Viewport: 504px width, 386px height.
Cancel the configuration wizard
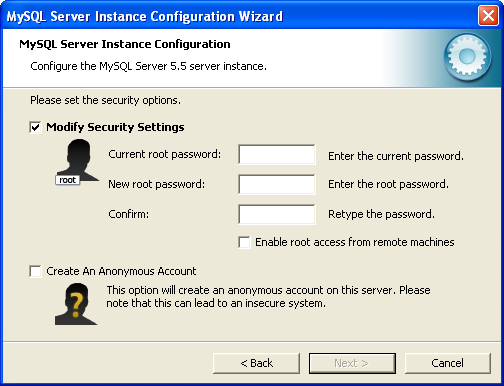point(448,363)
